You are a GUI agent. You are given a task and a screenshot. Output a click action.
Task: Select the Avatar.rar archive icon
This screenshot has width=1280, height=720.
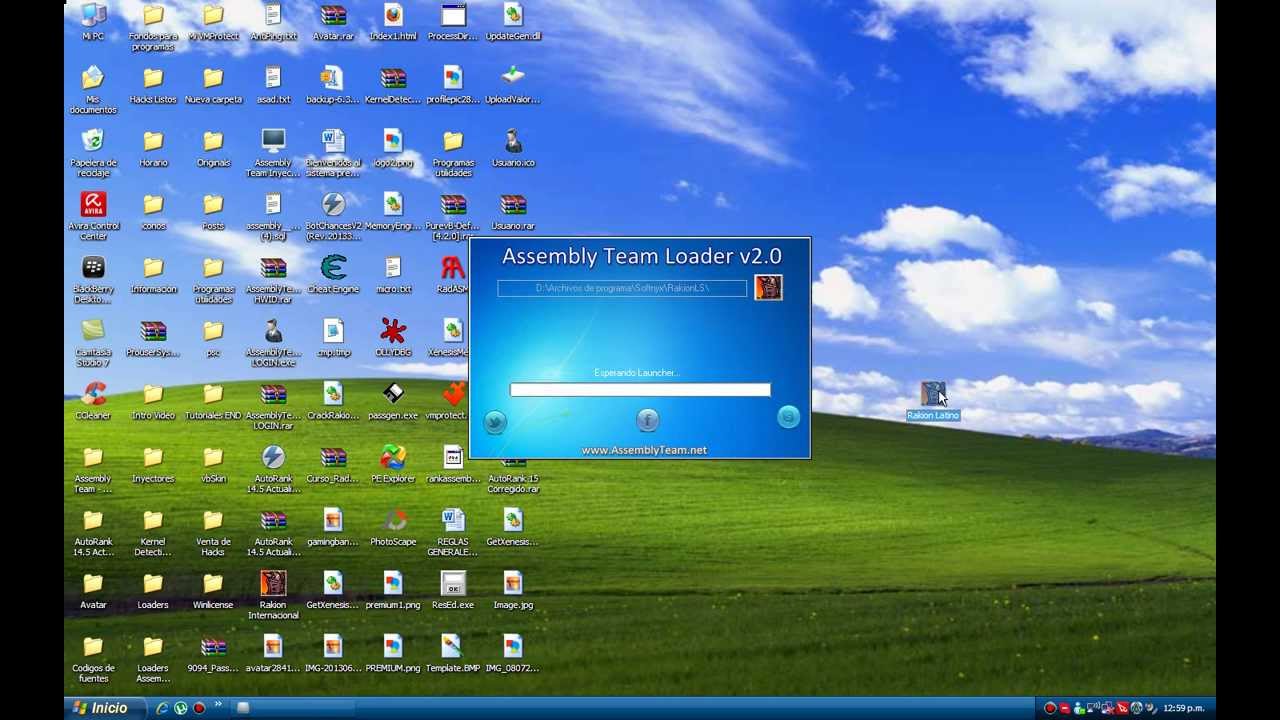333,21
